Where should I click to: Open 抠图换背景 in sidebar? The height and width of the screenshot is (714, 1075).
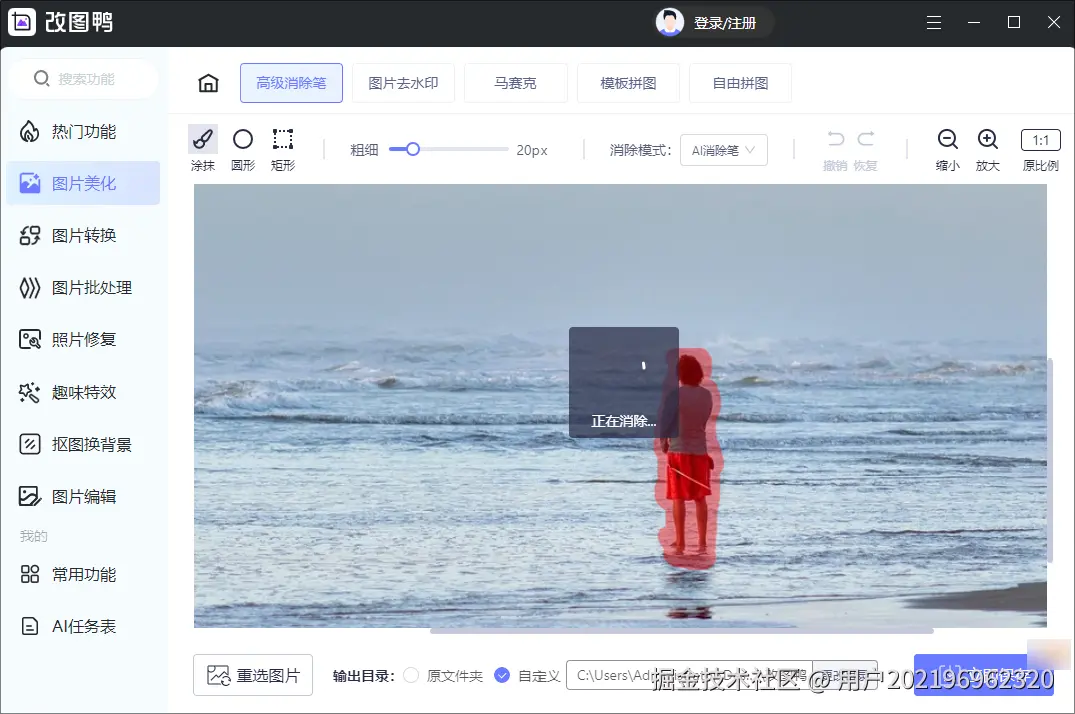click(x=83, y=444)
